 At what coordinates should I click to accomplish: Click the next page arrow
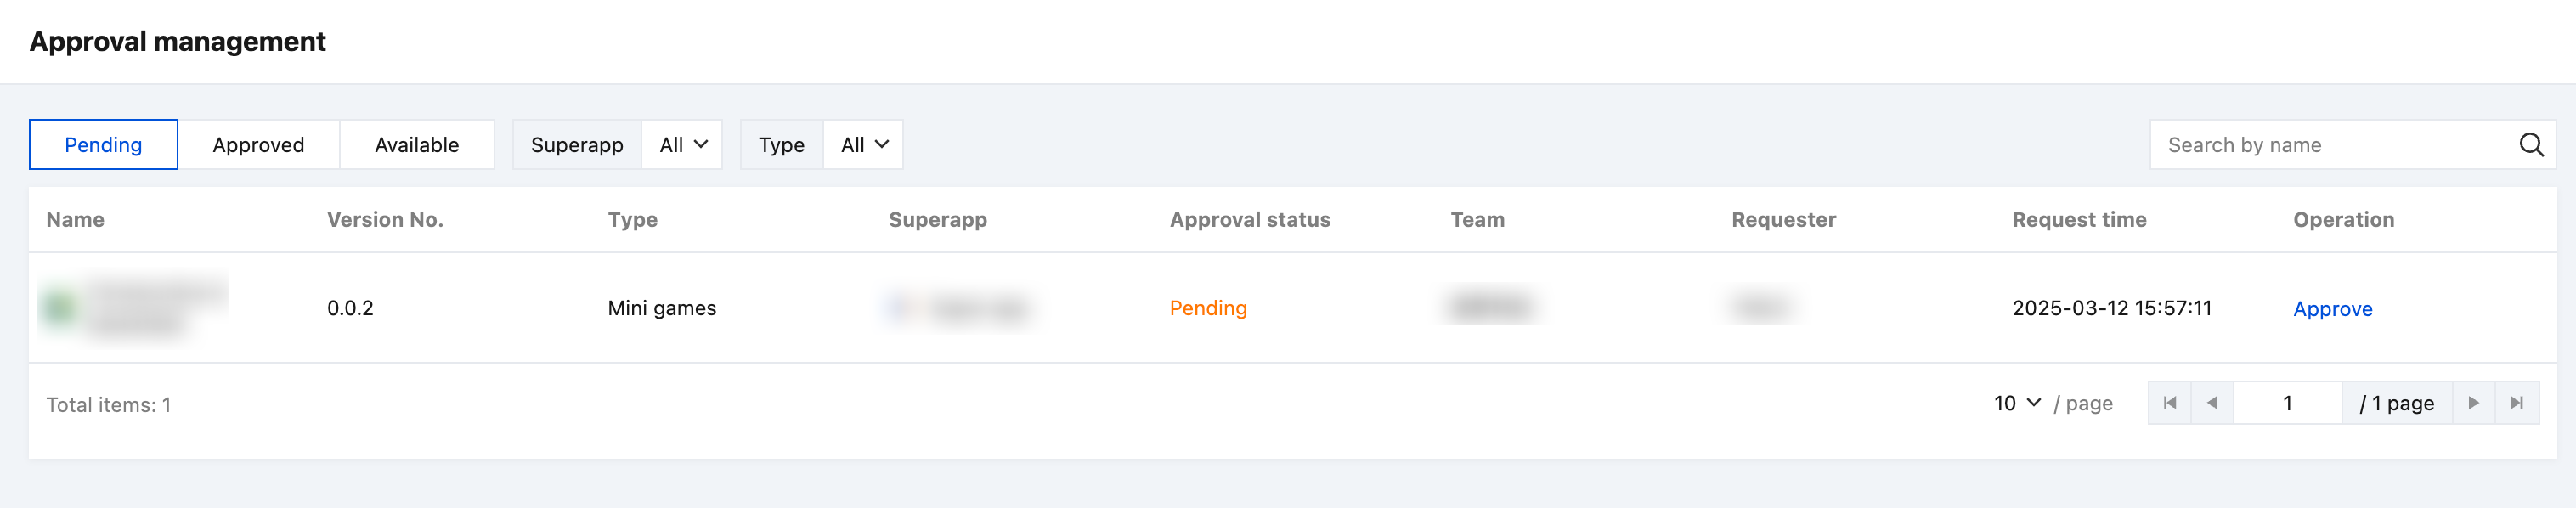[2473, 403]
